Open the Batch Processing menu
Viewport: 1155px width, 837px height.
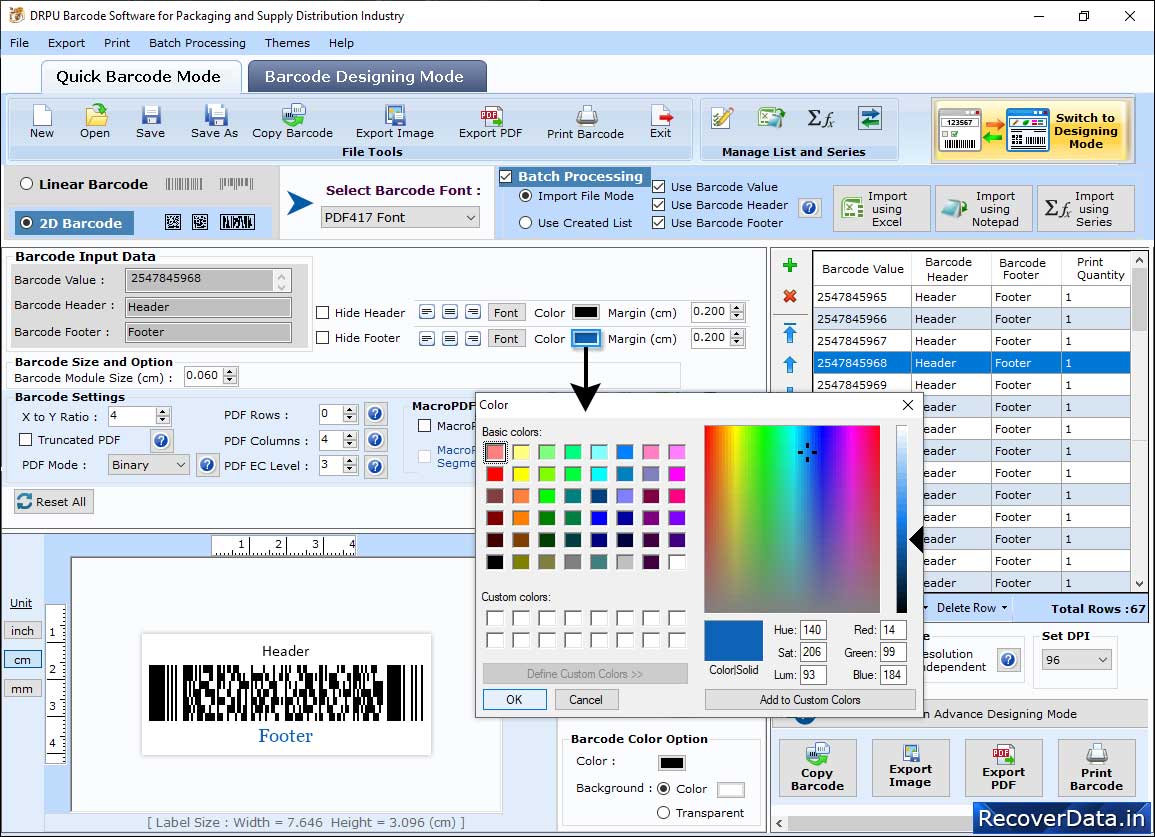tap(197, 43)
